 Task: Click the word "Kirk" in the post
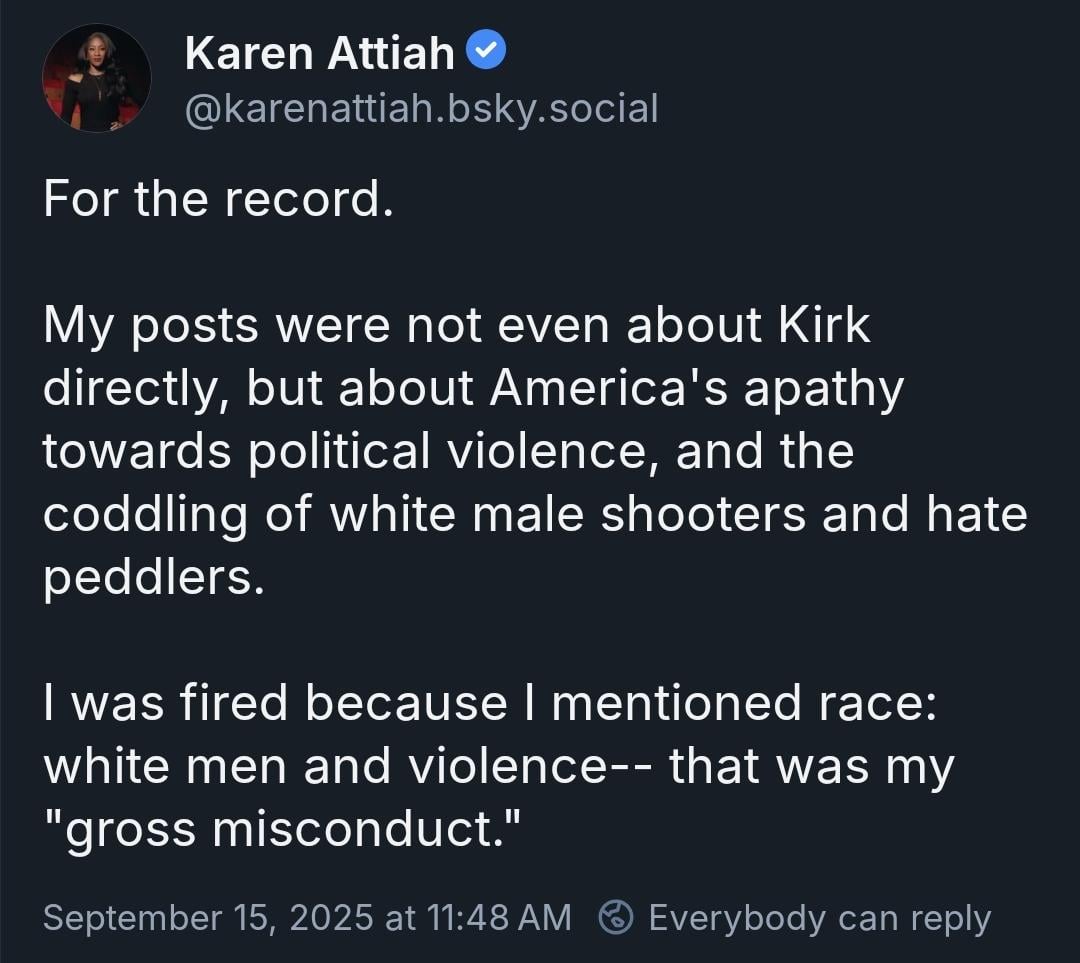coord(824,324)
